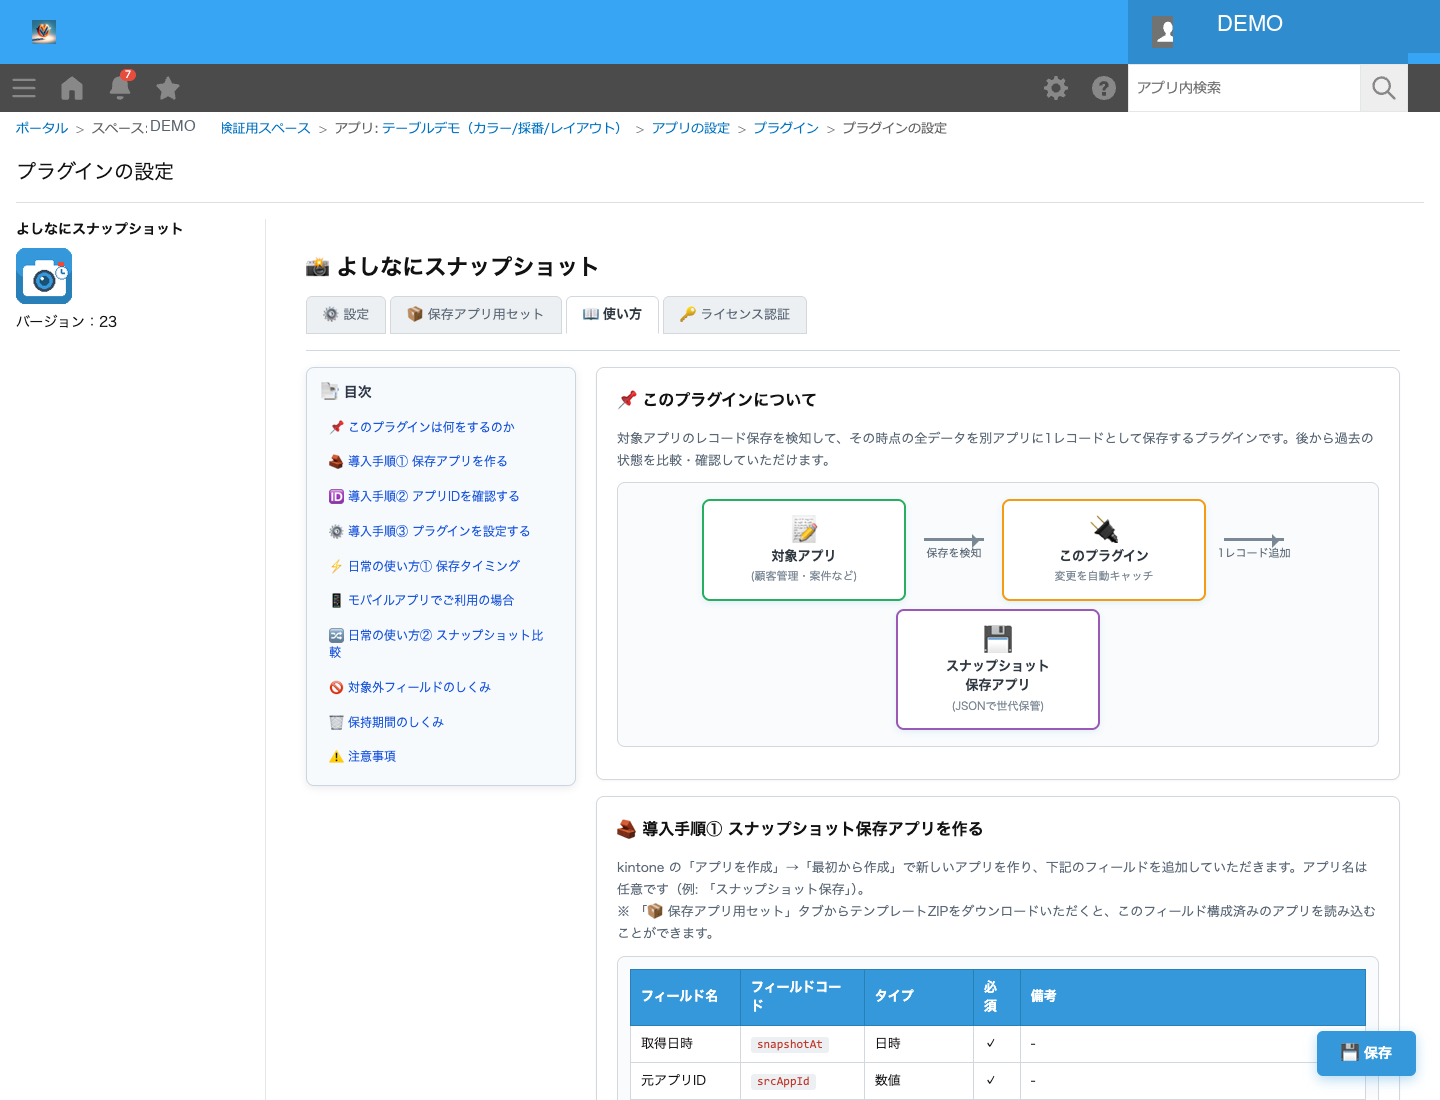
Task: Click the 保存 button
Action: [x=1366, y=1053]
